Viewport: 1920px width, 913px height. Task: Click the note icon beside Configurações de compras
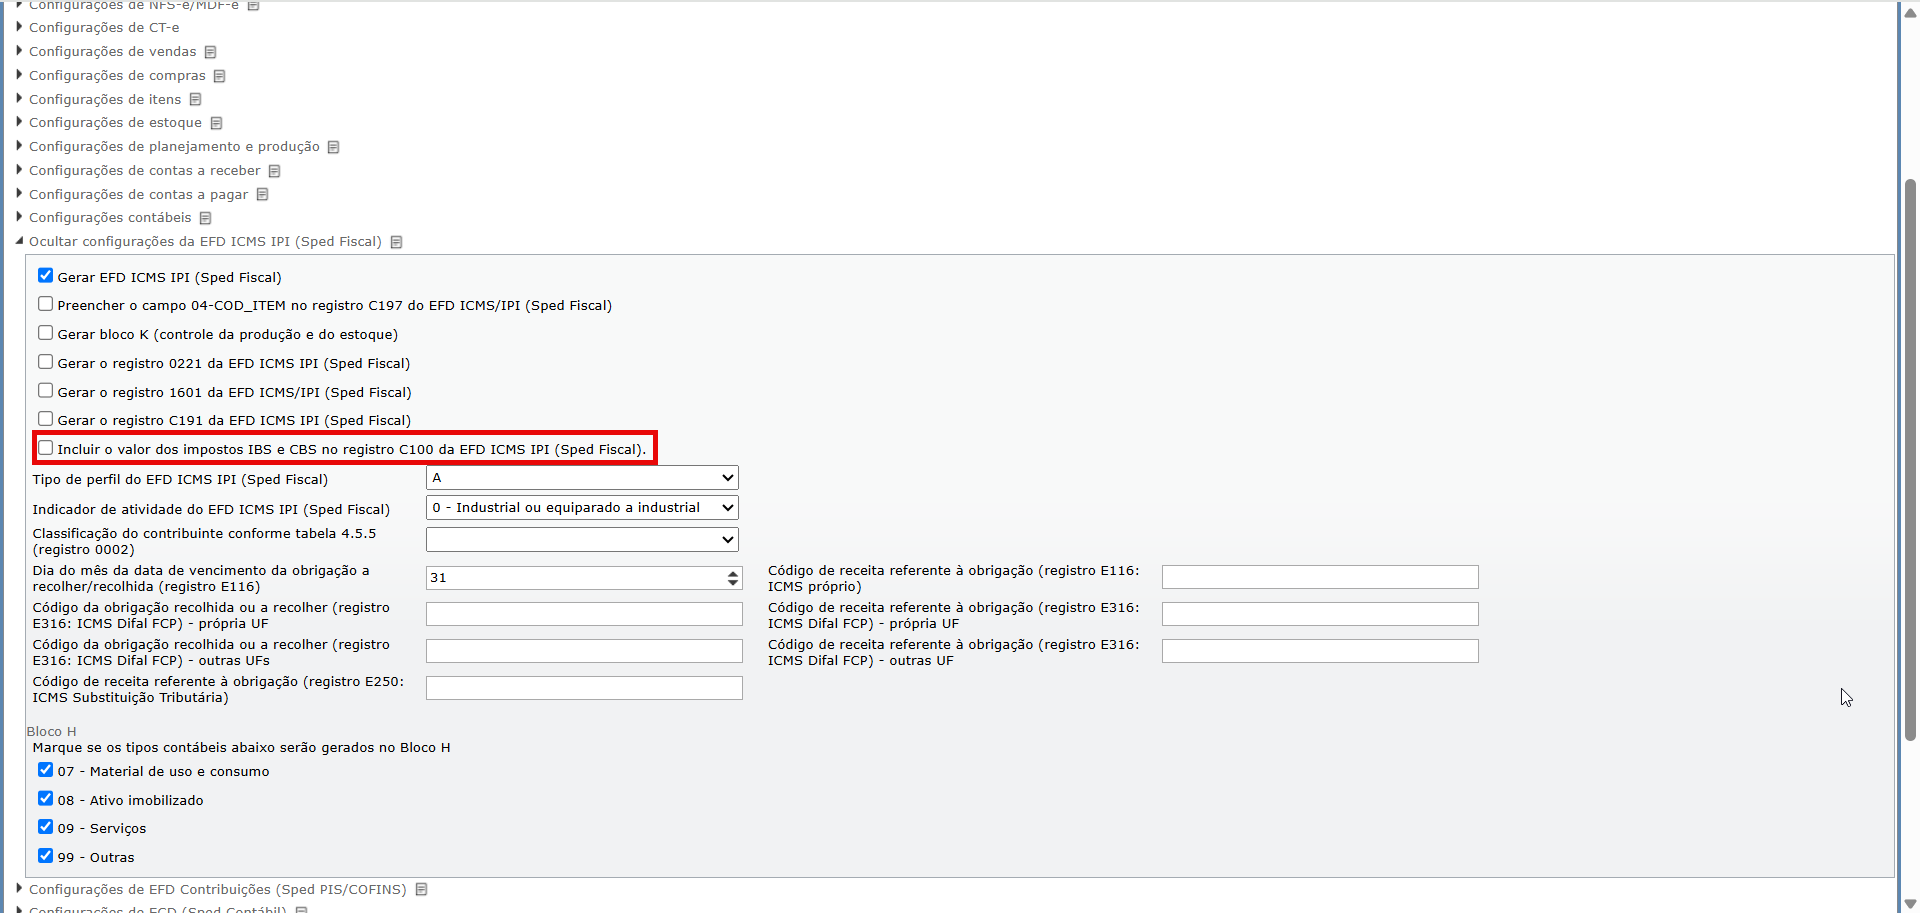pyautogui.click(x=219, y=76)
